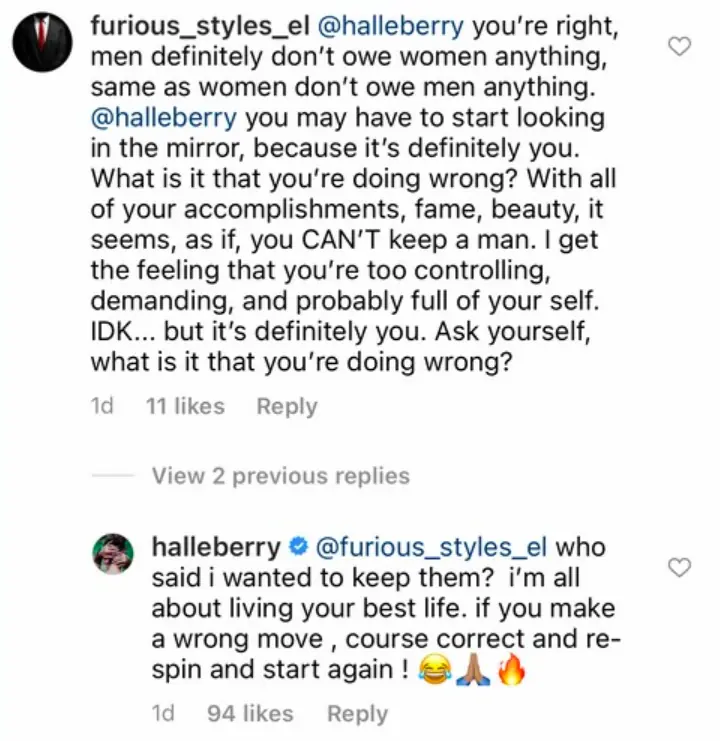Tap the @halleberry mention before "you may have"
Image resolution: width=720 pixels, height=741 pixels.
pos(163,117)
